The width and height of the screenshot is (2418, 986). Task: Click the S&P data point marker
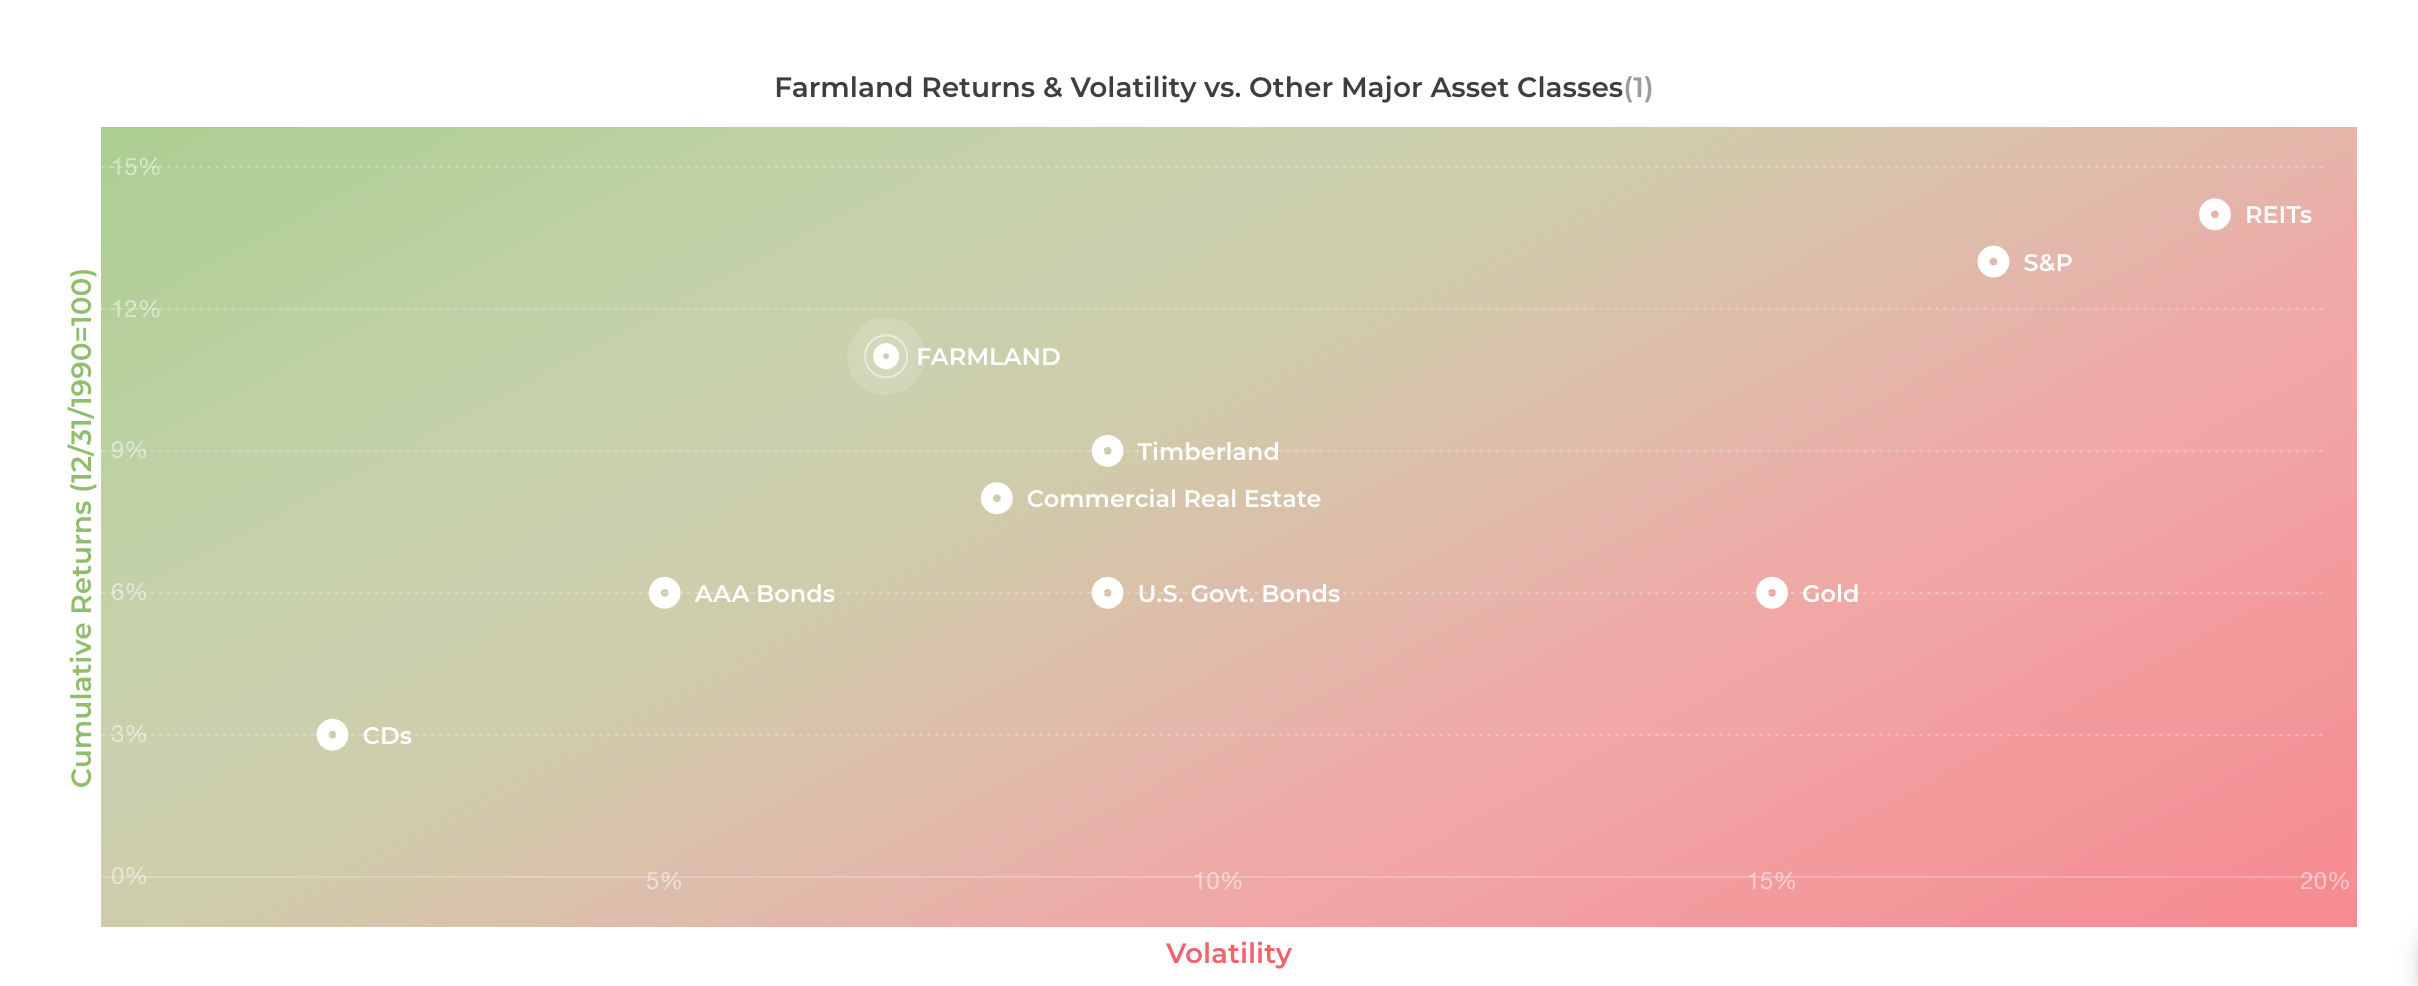click(1993, 262)
